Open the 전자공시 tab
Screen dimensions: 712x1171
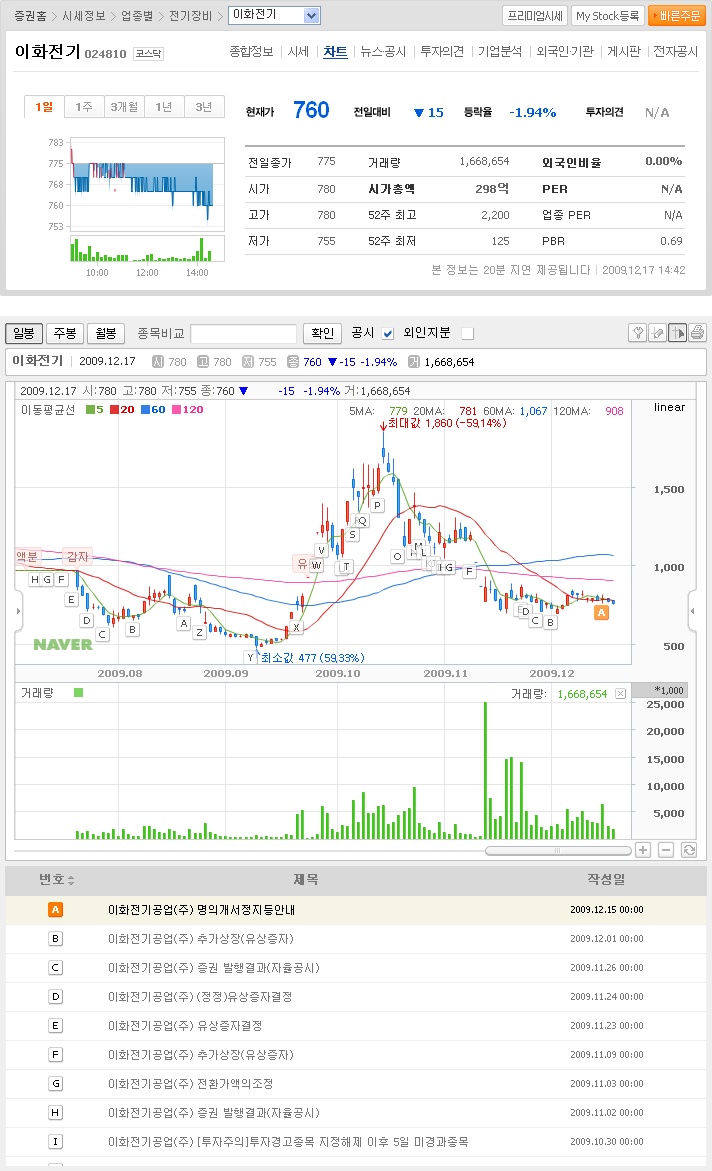coord(675,52)
